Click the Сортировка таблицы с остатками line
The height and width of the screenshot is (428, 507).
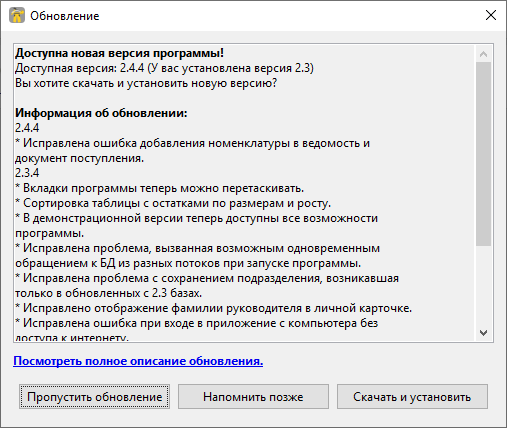point(173,203)
